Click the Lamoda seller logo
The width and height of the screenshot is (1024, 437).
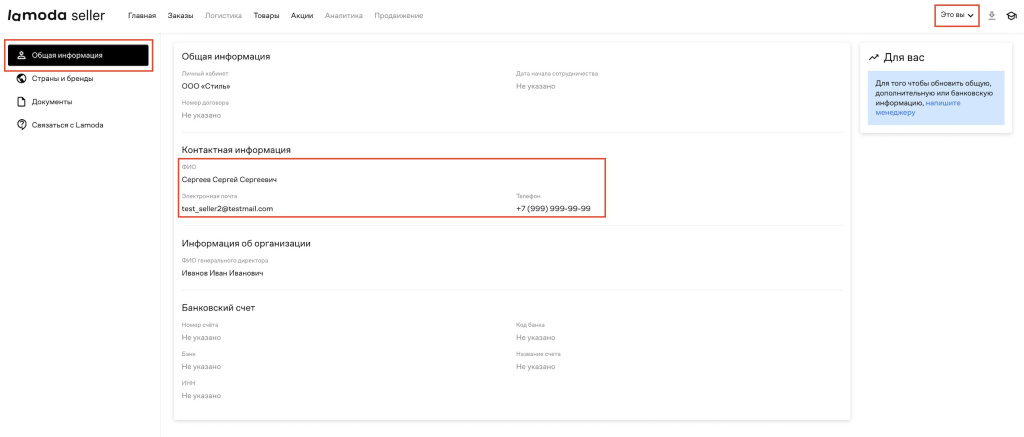(x=56, y=16)
